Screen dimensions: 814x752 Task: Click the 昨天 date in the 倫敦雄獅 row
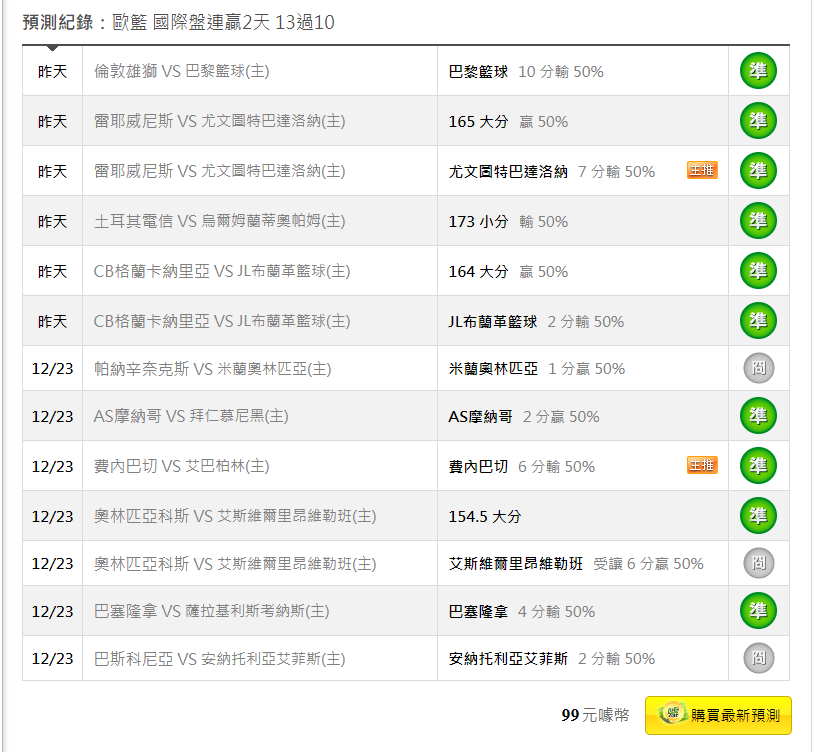[52, 71]
